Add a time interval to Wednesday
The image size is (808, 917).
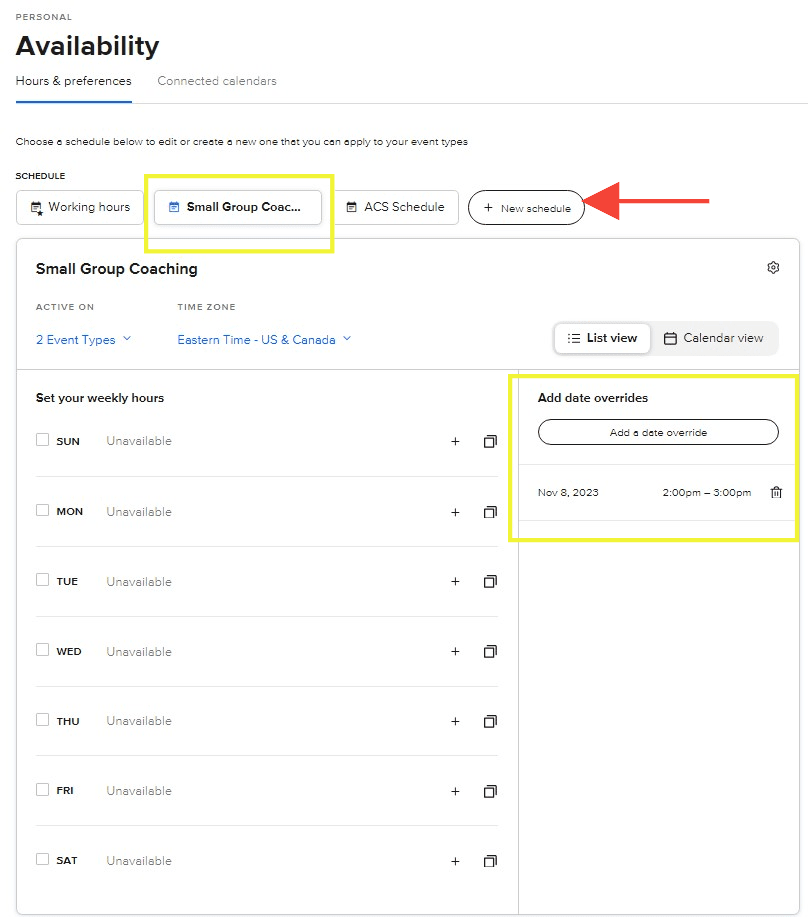point(455,651)
